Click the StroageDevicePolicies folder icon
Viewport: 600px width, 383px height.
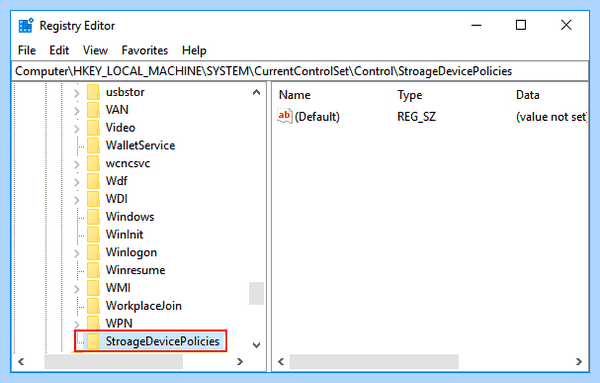coord(93,341)
